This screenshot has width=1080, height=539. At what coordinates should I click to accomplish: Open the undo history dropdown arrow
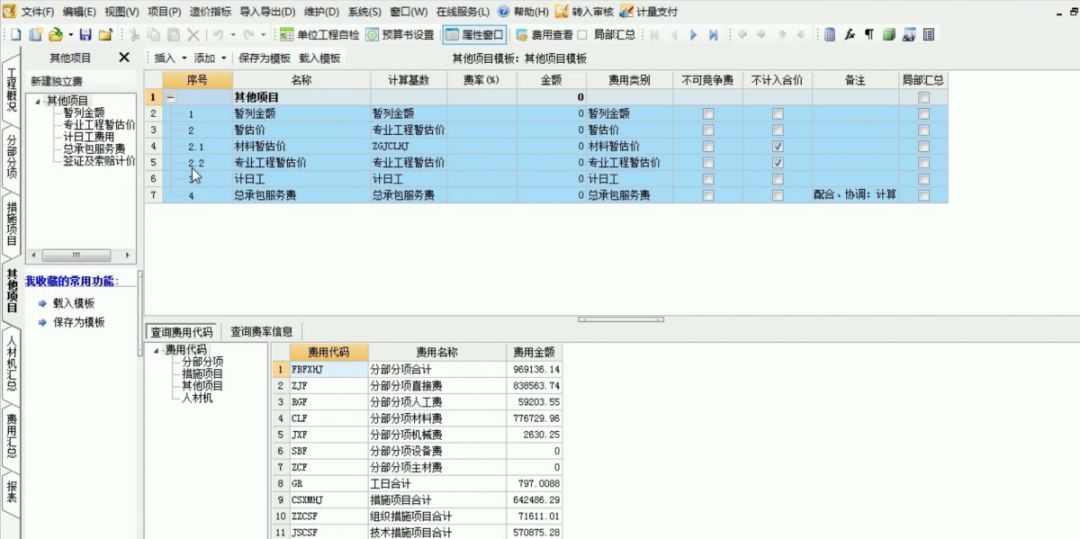[233, 34]
